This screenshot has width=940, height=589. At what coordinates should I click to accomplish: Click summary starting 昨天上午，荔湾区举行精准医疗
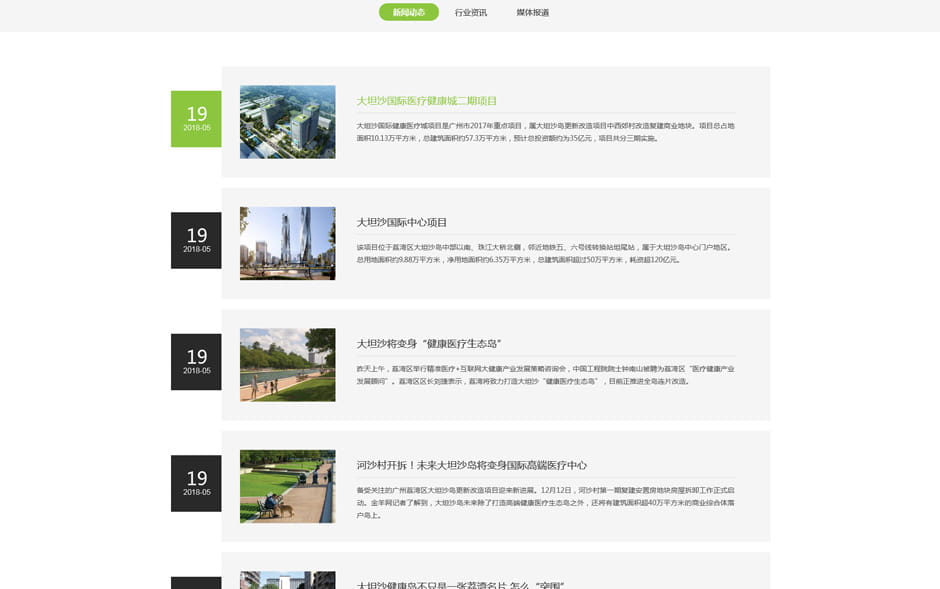click(546, 375)
